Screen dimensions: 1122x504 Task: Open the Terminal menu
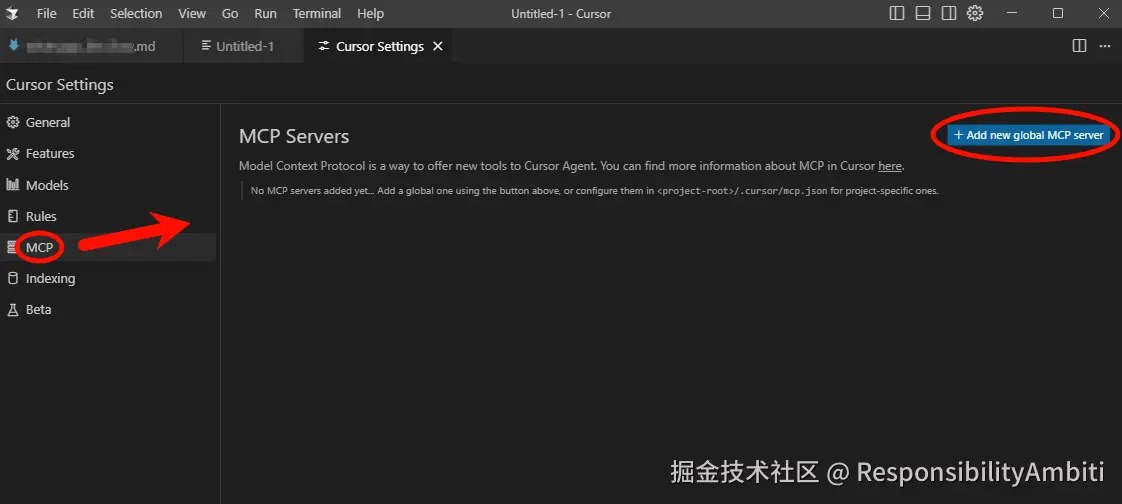click(317, 13)
